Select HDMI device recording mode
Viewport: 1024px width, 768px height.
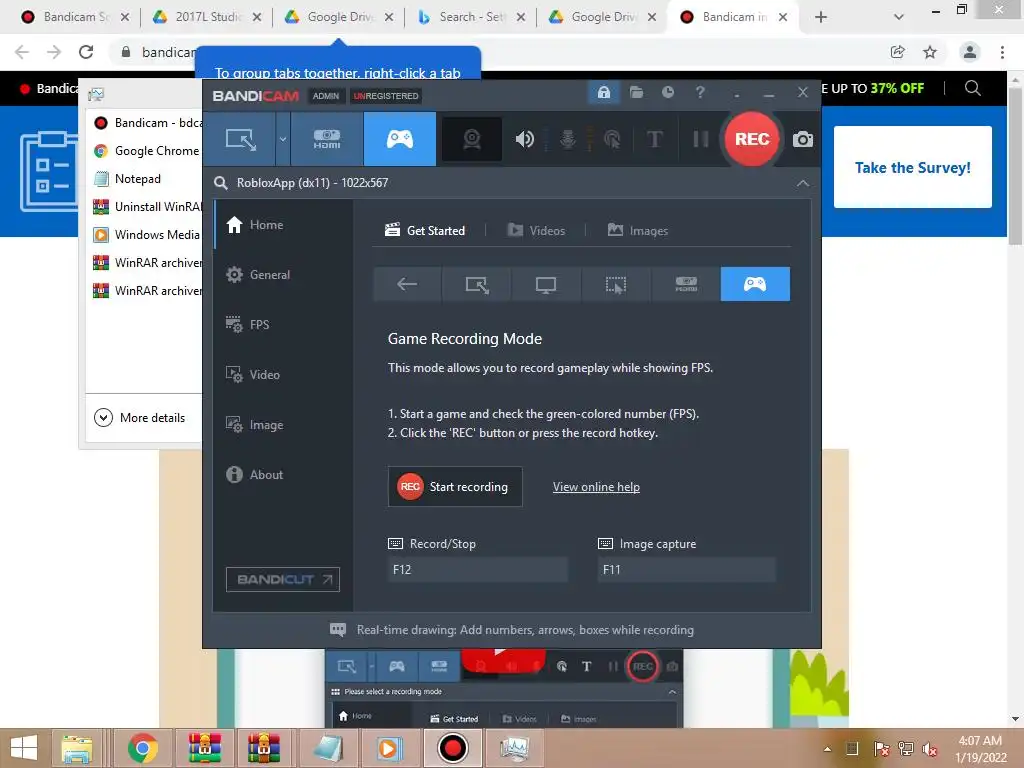[327, 139]
